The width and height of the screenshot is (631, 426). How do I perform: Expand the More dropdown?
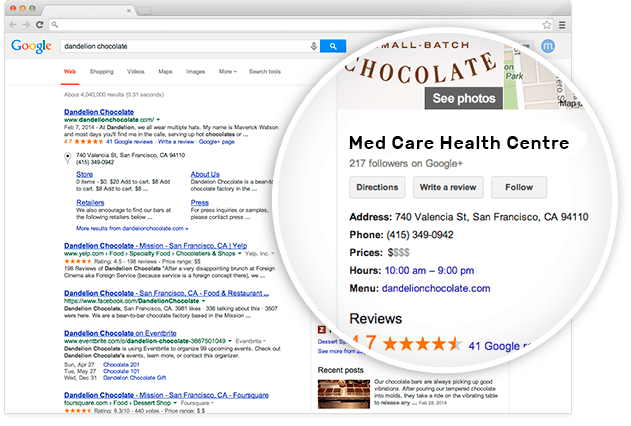(227, 72)
